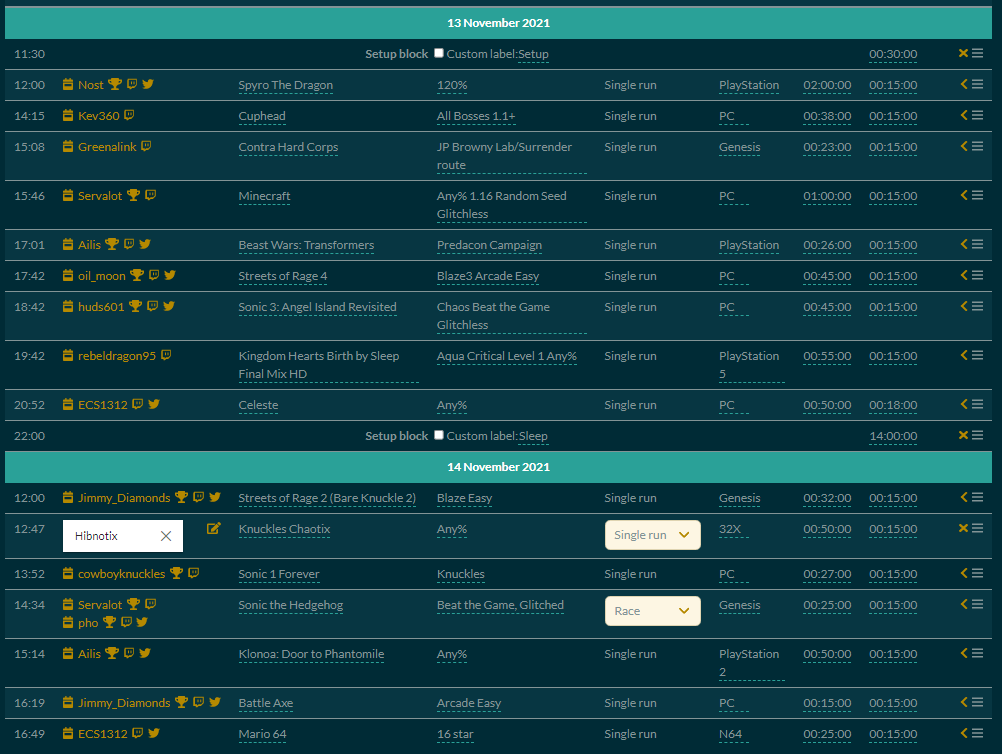This screenshot has width=1002, height=754.
Task: Click the edit pencil icon beside Hibnotix
Action: 213,528
